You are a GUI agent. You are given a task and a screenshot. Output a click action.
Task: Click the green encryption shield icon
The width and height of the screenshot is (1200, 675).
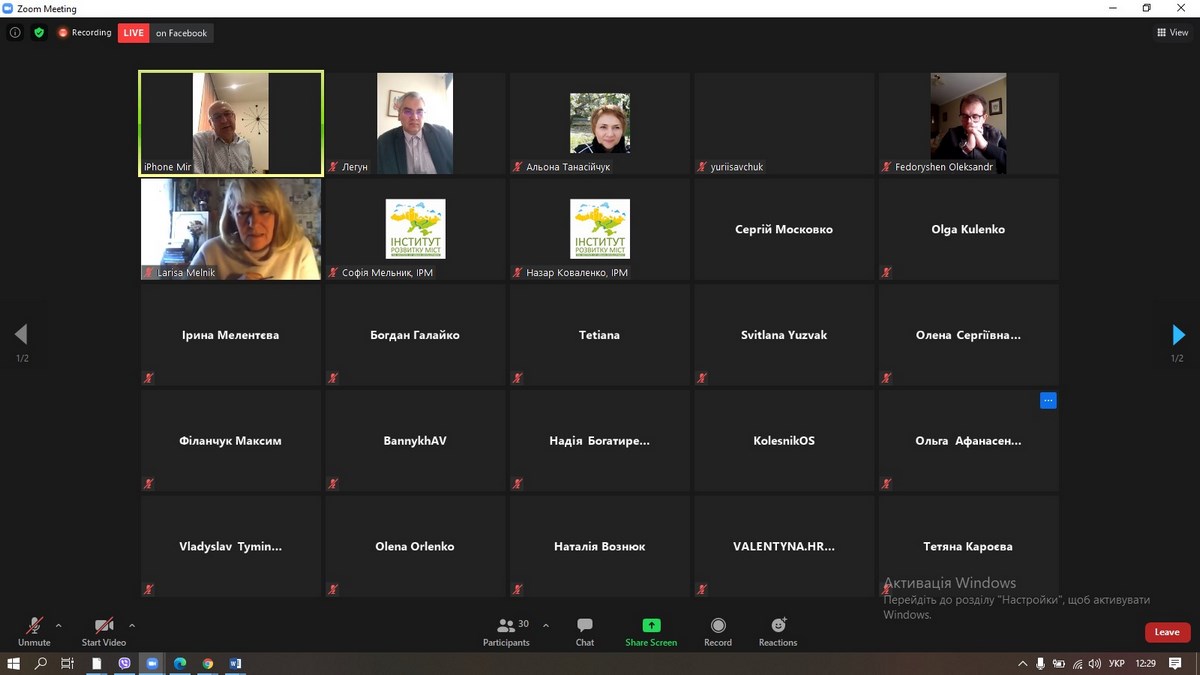click(x=39, y=33)
